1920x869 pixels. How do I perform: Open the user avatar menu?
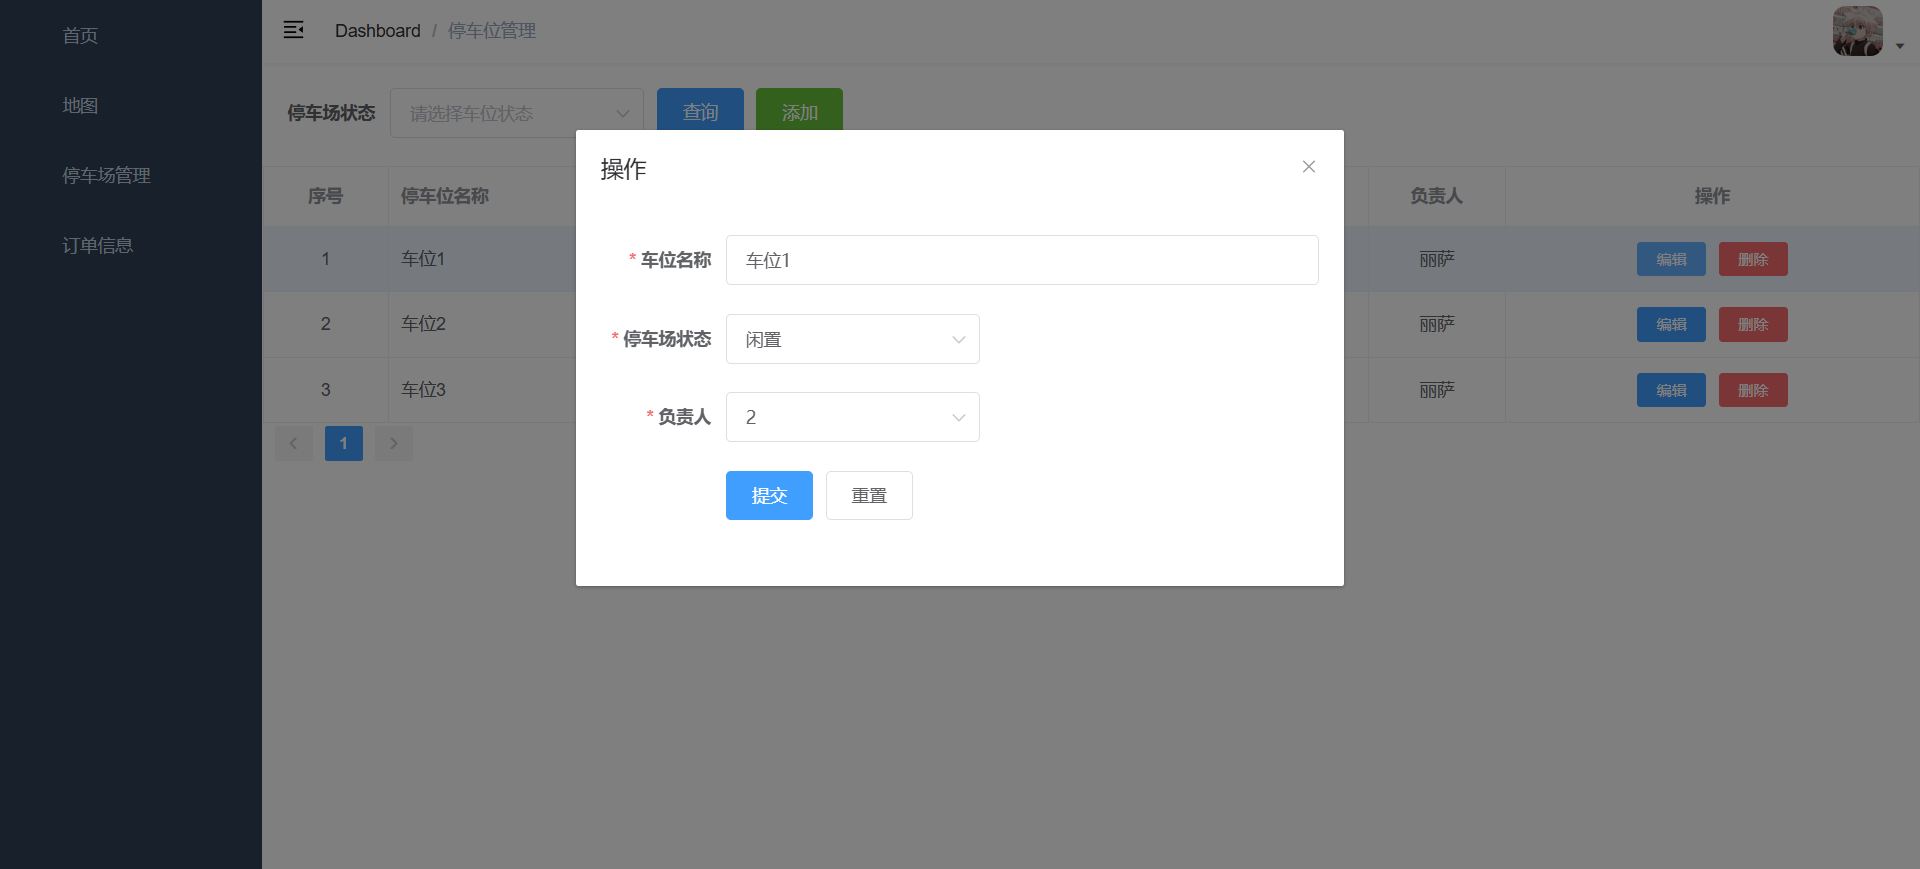[1857, 31]
